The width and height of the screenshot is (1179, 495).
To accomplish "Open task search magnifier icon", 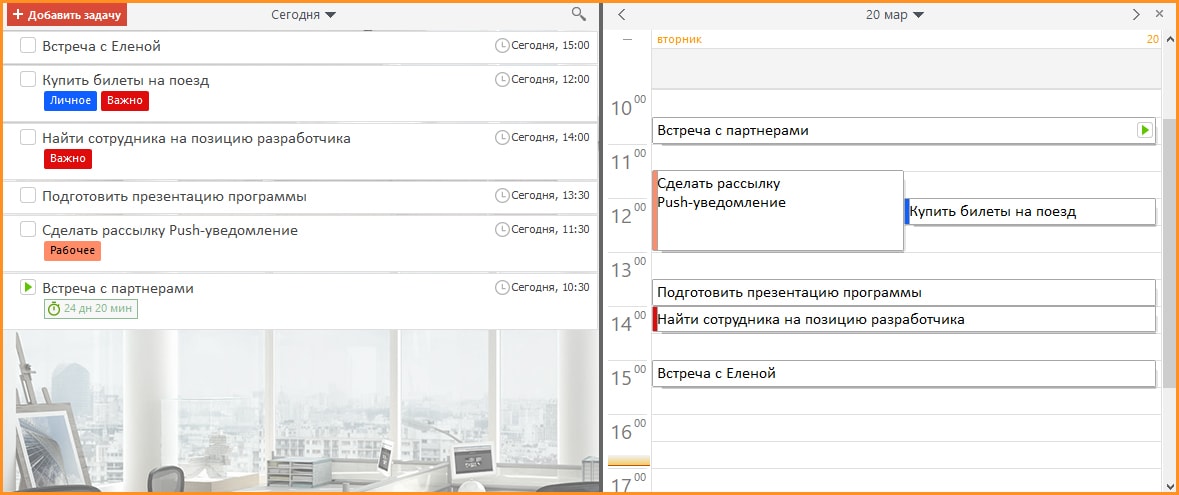I will click(x=578, y=14).
